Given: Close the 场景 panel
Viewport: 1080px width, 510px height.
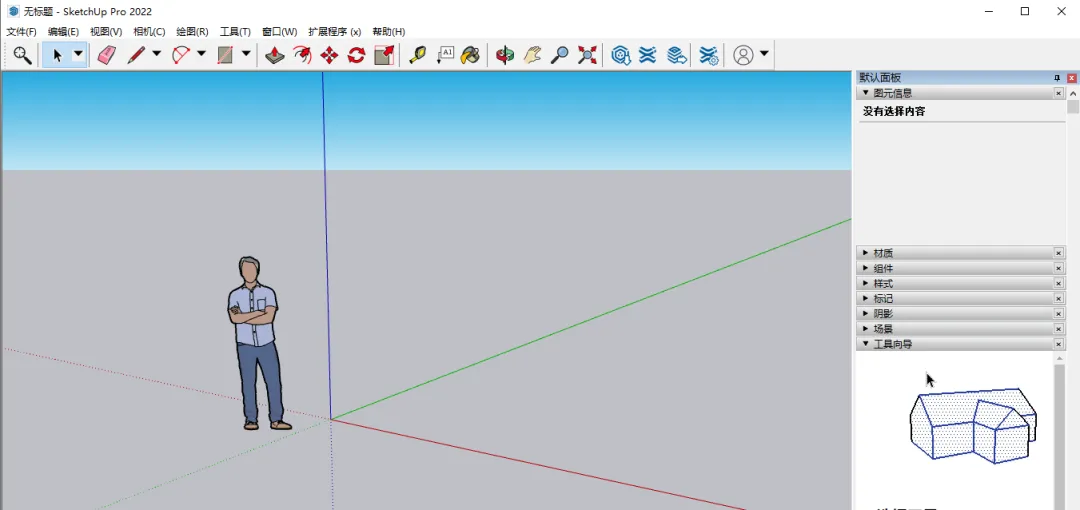Looking at the screenshot, I should point(1059,329).
